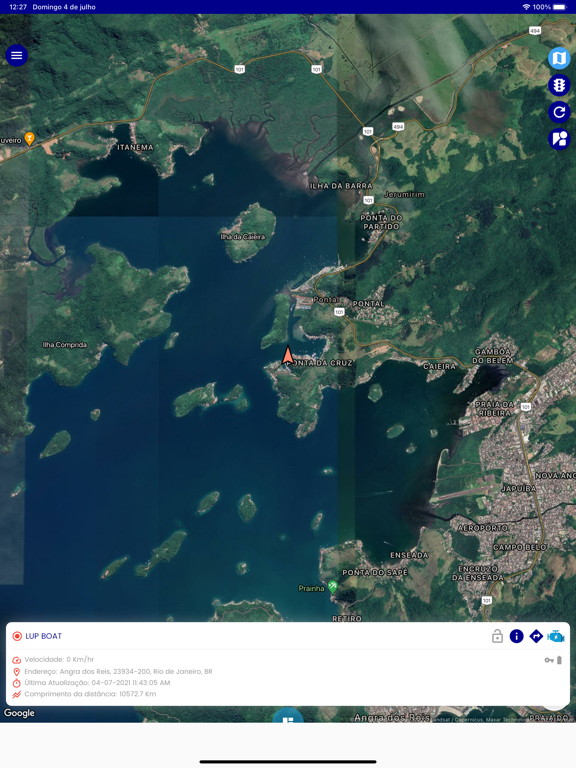Tap the 'ILHA DA BARRA' map label
The height and width of the screenshot is (768, 576).
point(341,186)
